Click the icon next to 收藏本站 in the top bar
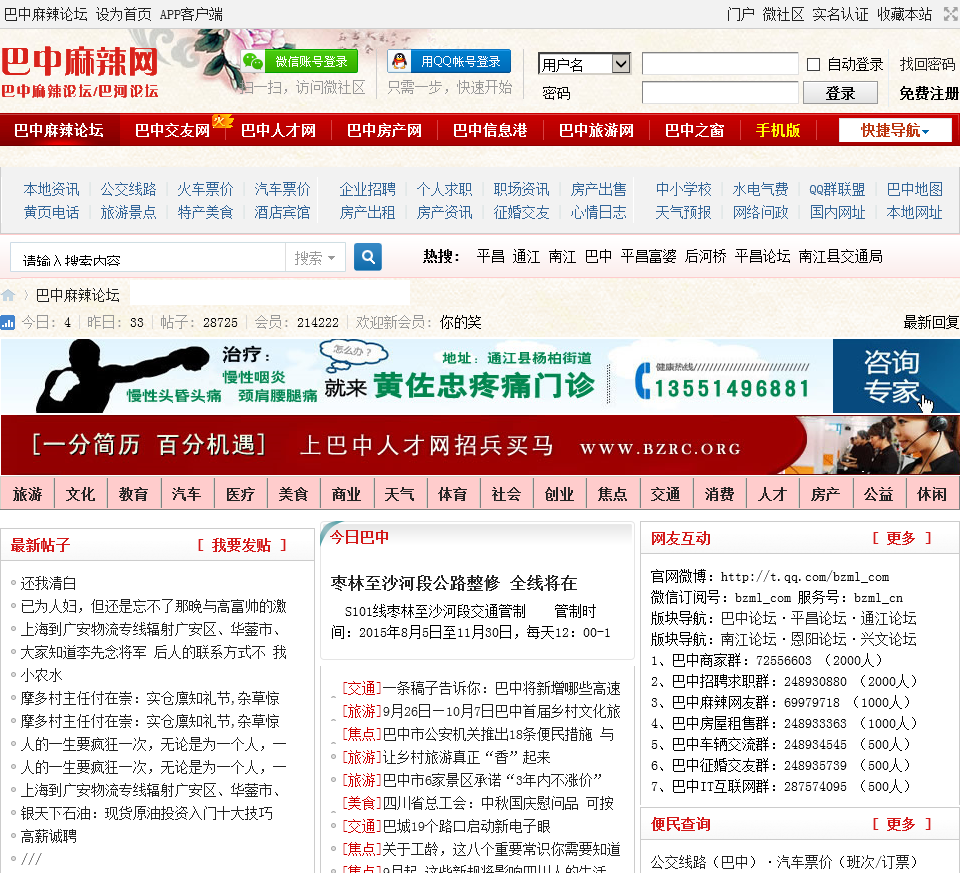 (951, 14)
